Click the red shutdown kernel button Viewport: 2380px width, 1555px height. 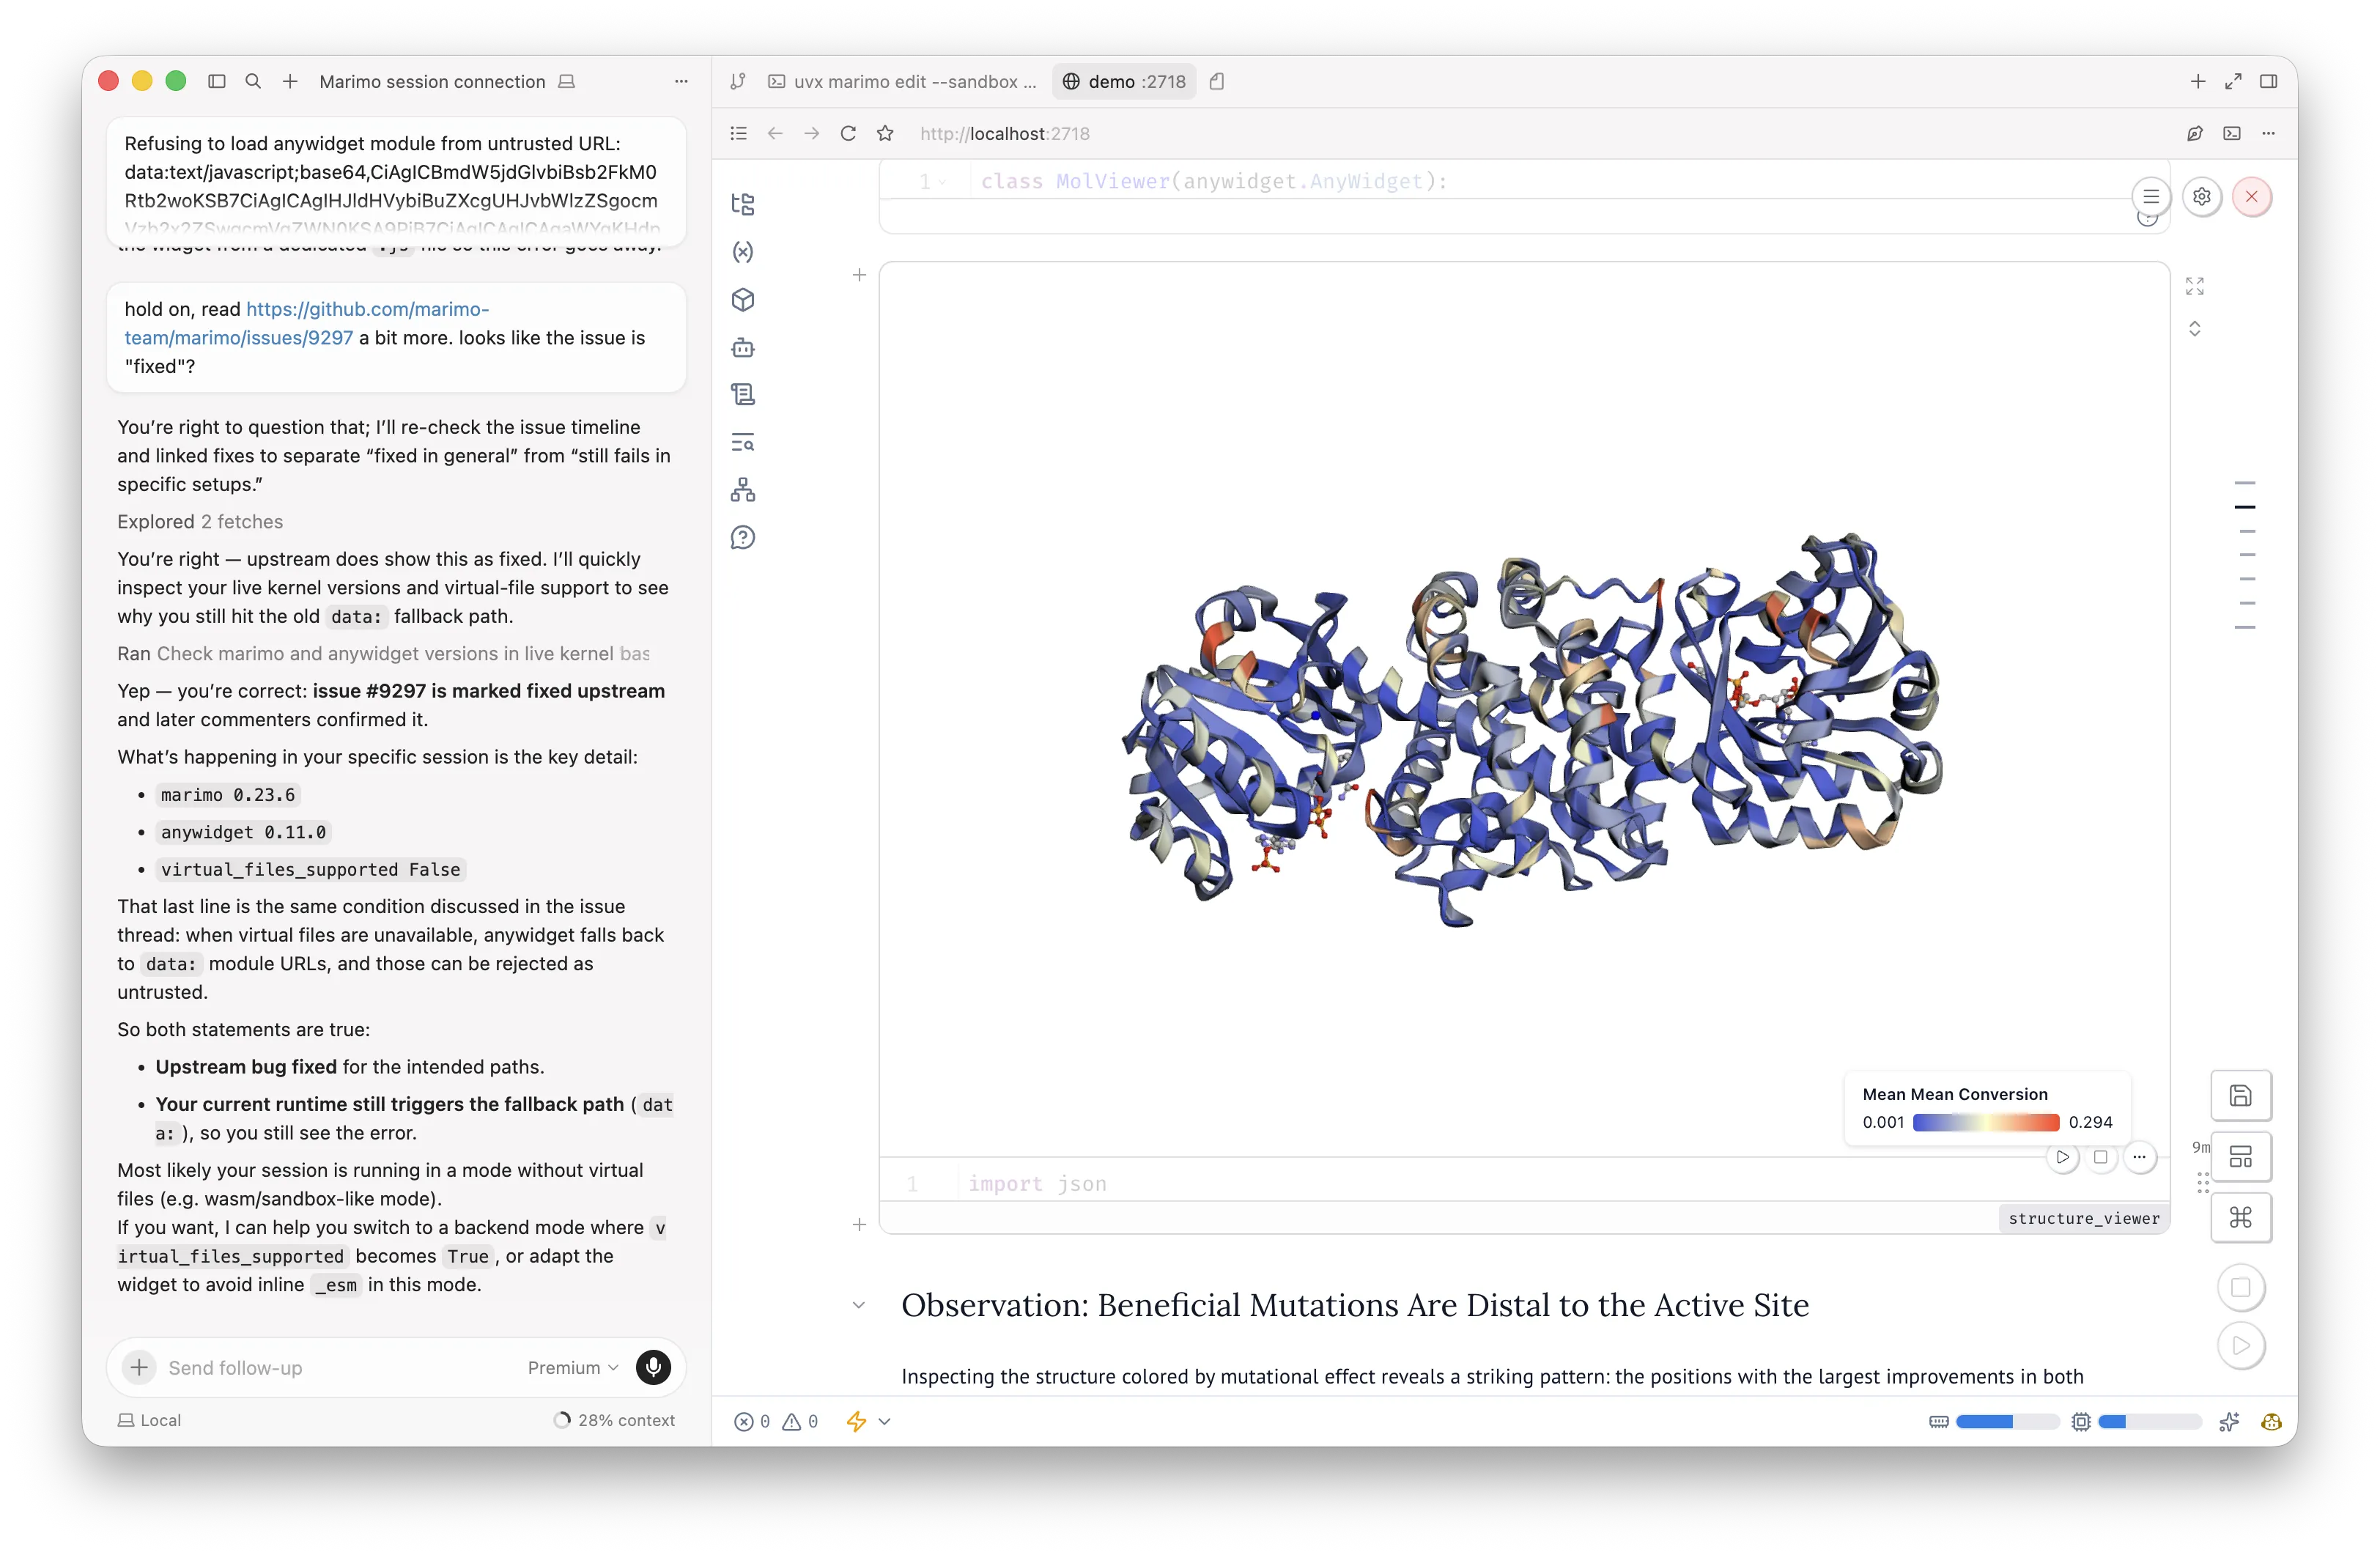[2252, 197]
